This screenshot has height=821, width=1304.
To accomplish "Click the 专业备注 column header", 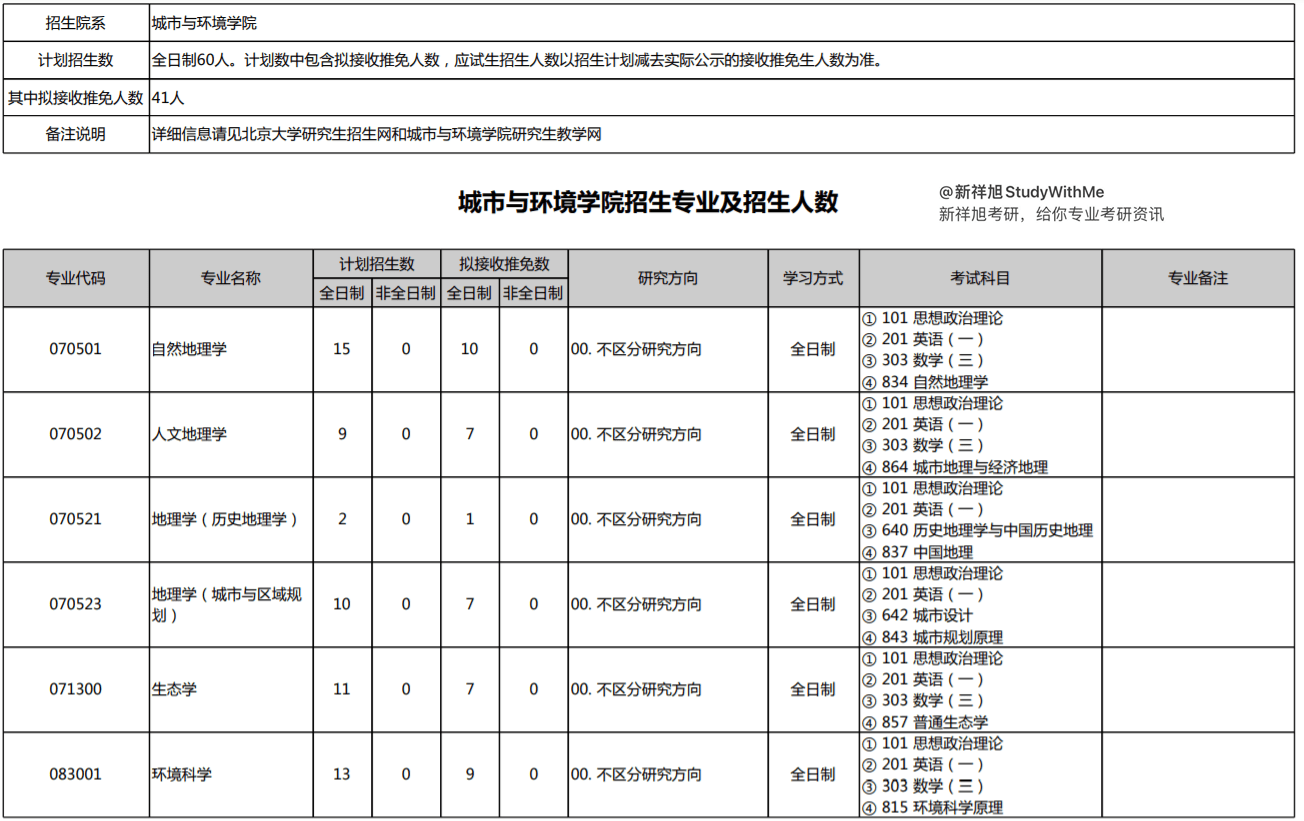I will tap(1197, 278).
